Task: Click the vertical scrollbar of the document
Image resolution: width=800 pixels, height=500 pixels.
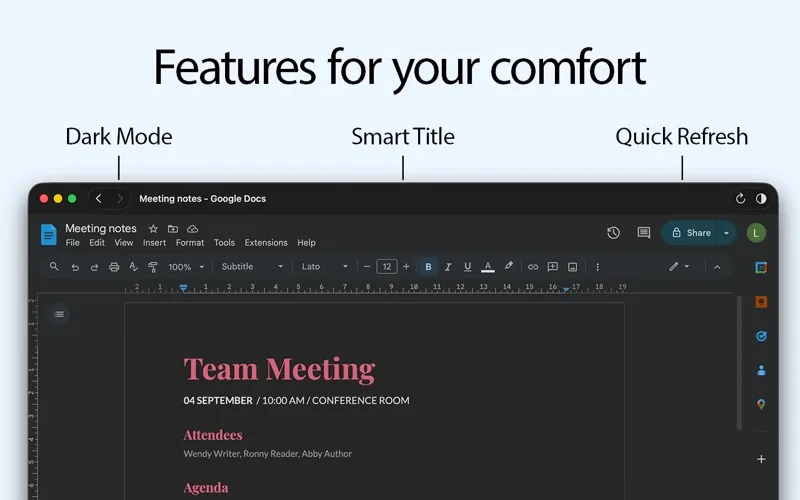Action: [x=739, y=362]
